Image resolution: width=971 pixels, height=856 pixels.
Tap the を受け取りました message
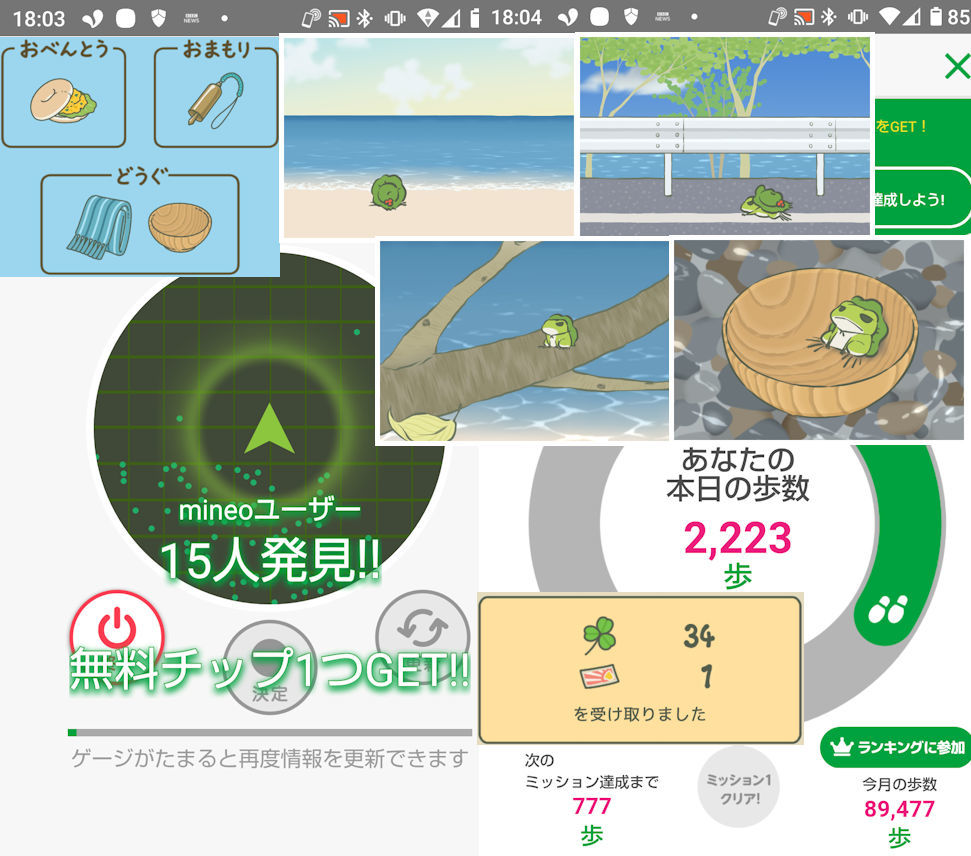640,714
